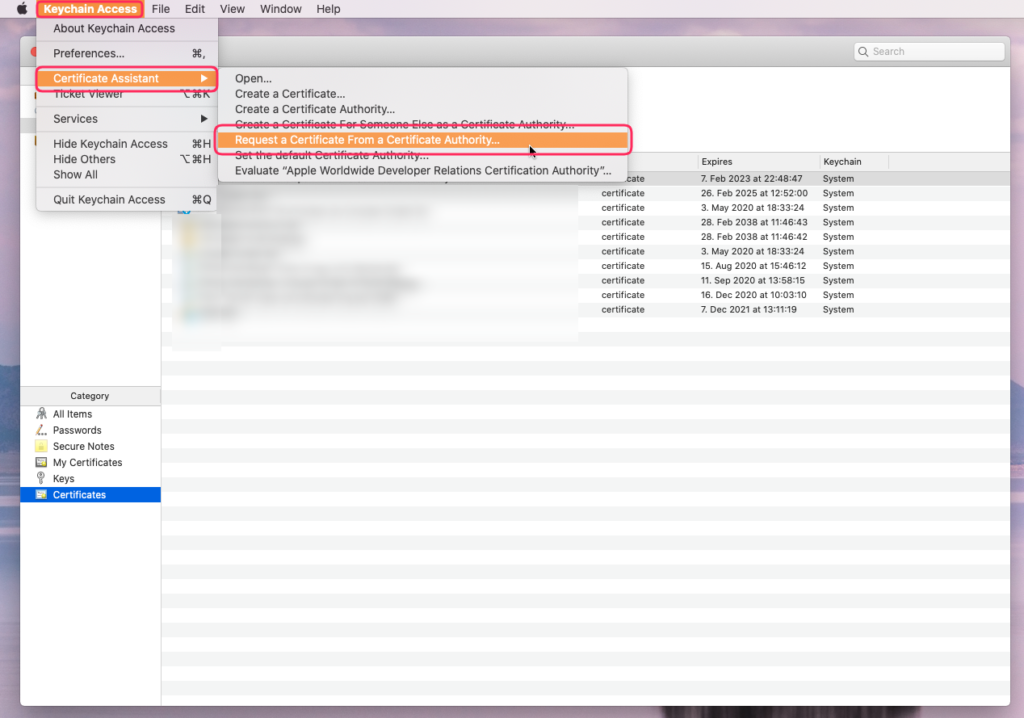Select Secure Notes category
This screenshot has width=1024, height=718.
90,446
